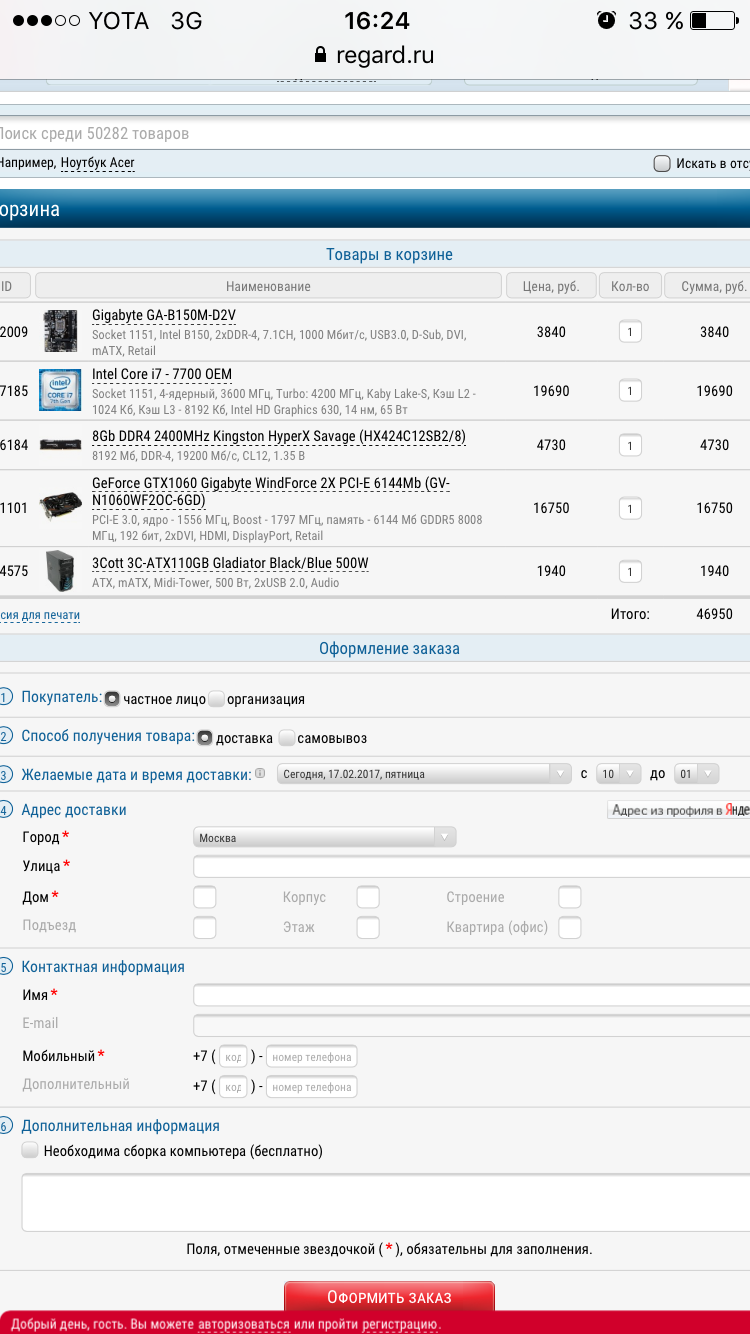This screenshot has height=1334, width=750.
Task: Select самовывоз pickup method
Action: (286, 738)
